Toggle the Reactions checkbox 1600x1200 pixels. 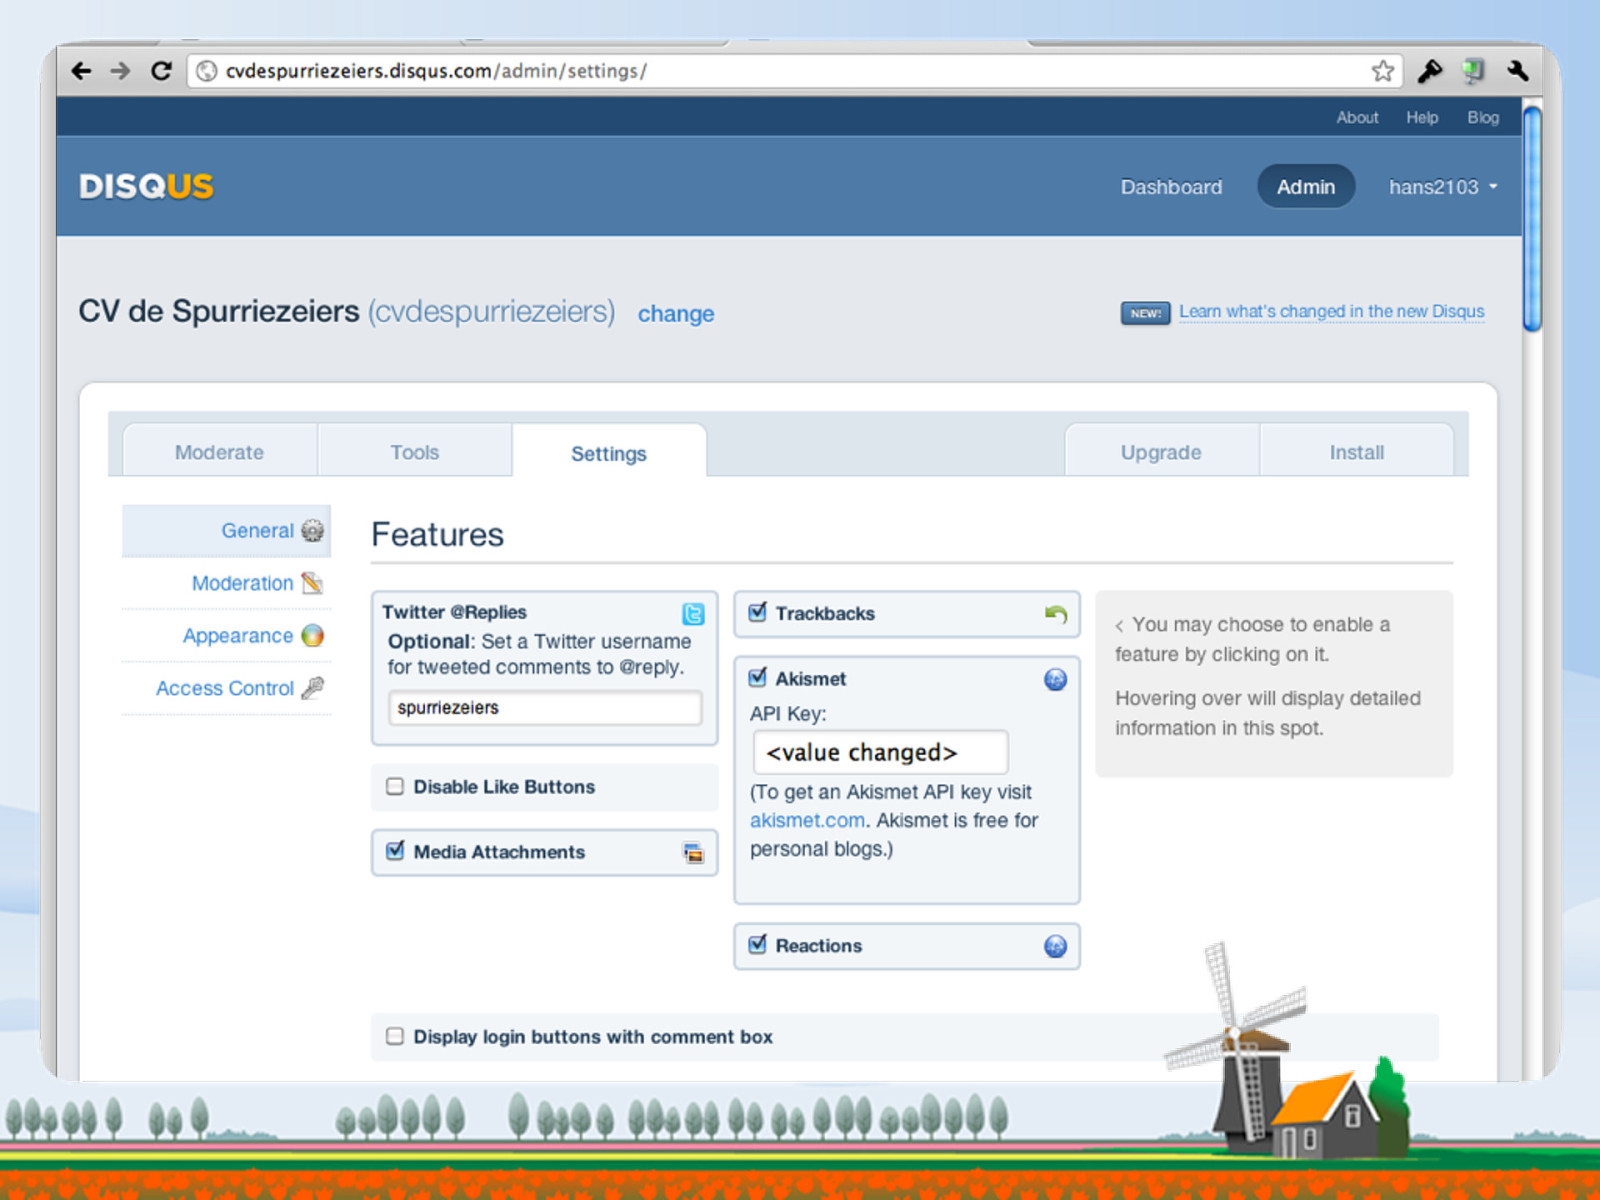pos(758,944)
